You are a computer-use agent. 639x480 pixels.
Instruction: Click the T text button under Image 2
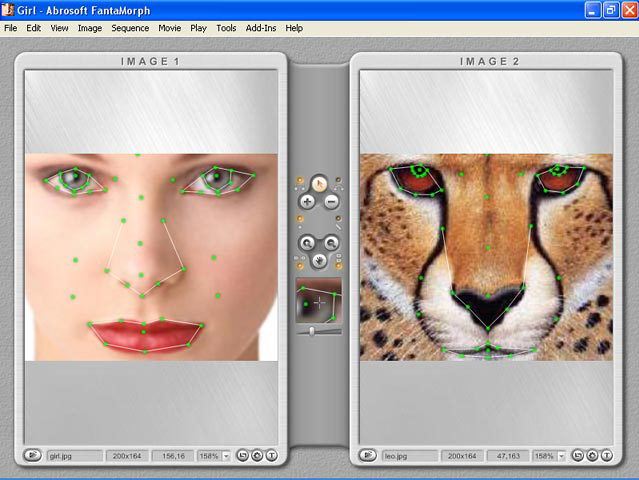607,455
